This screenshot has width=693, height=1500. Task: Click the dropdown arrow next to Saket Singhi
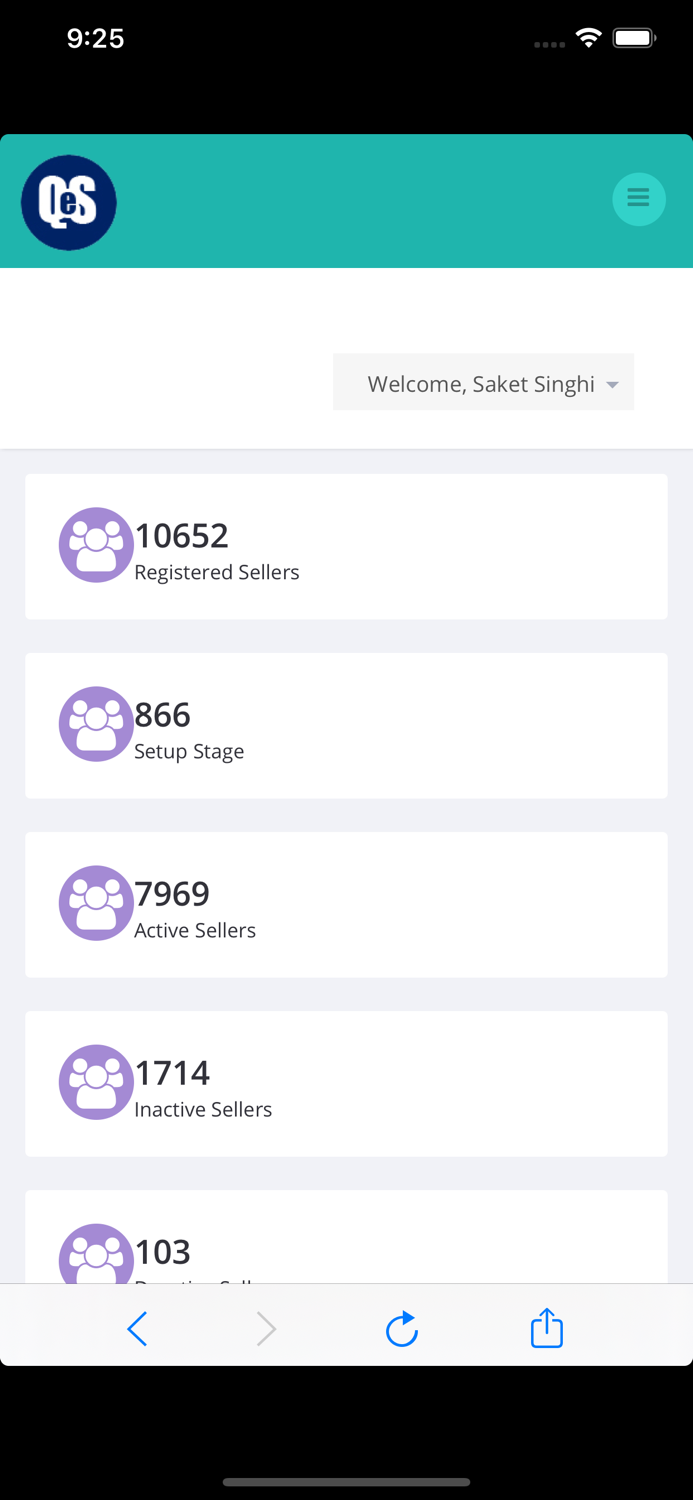click(x=611, y=383)
